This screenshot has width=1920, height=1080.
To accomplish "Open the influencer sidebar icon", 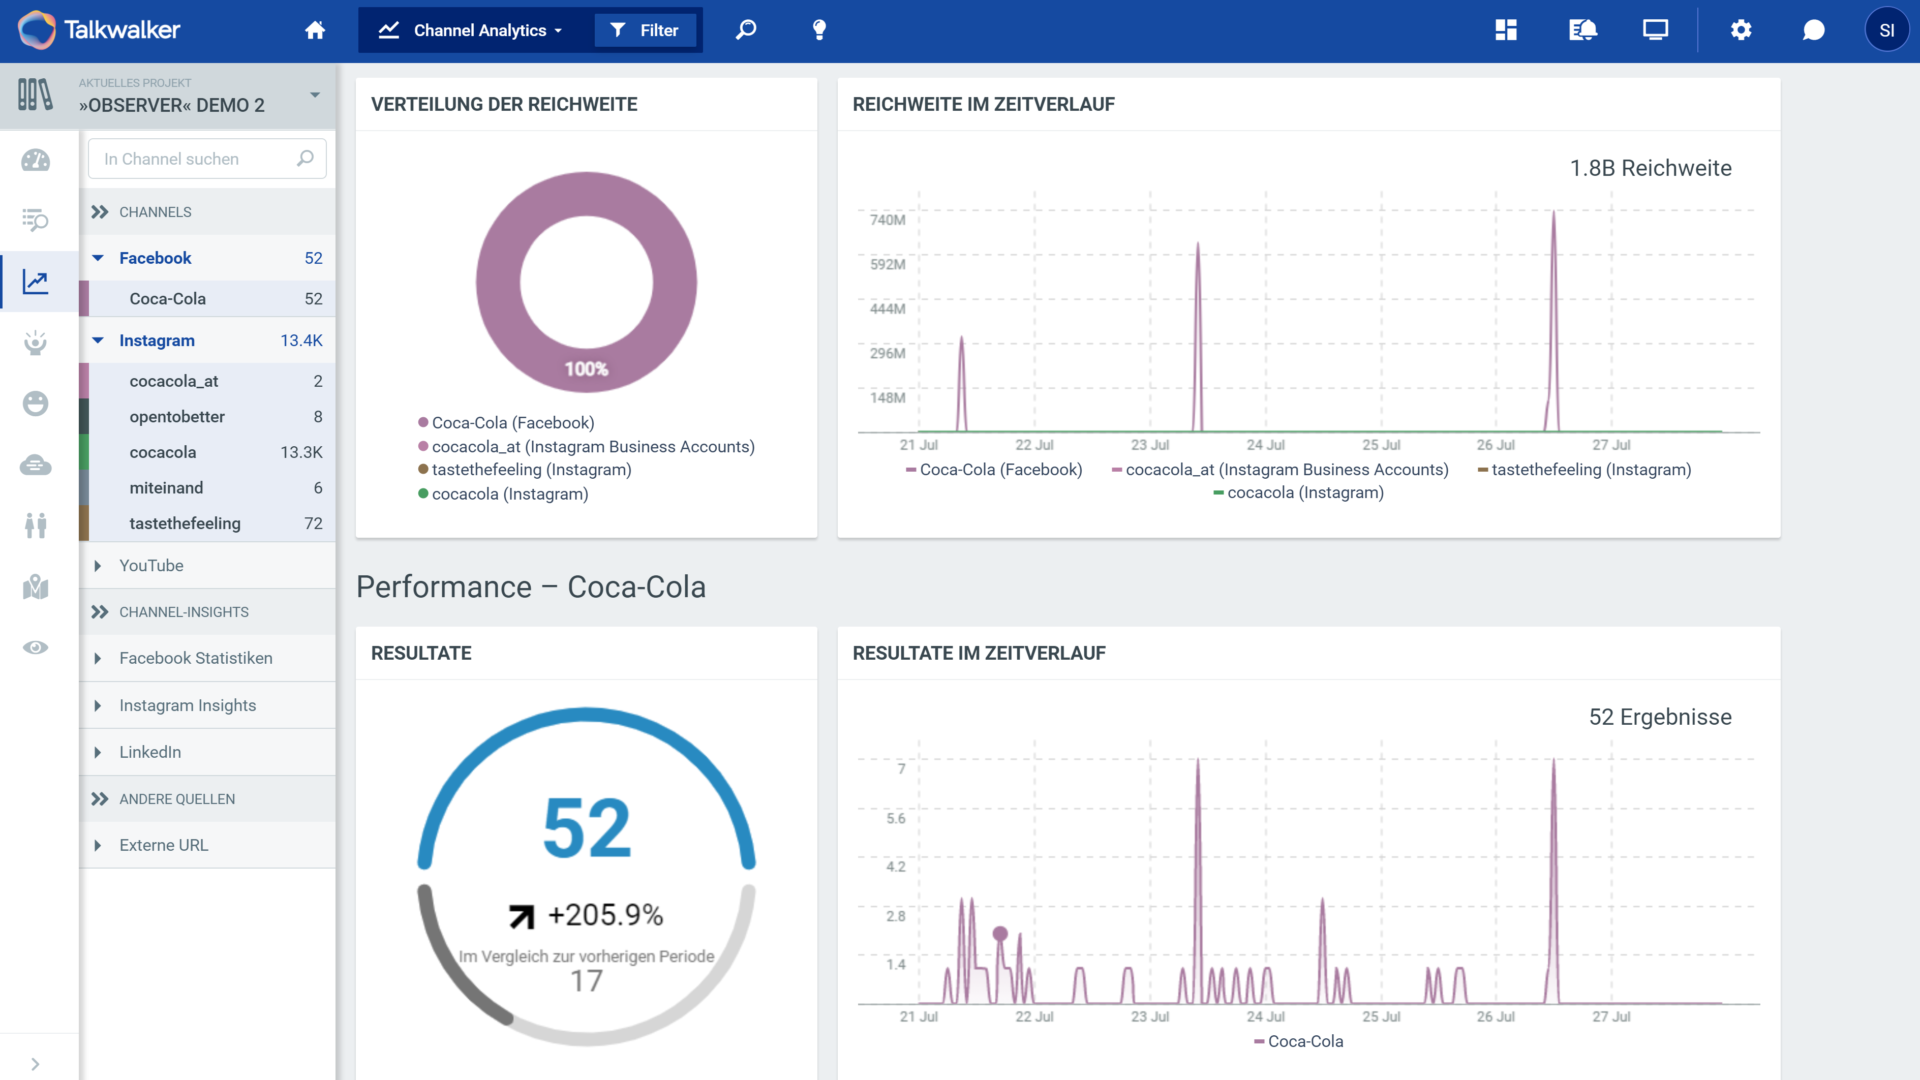I will pyautogui.click(x=36, y=343).
